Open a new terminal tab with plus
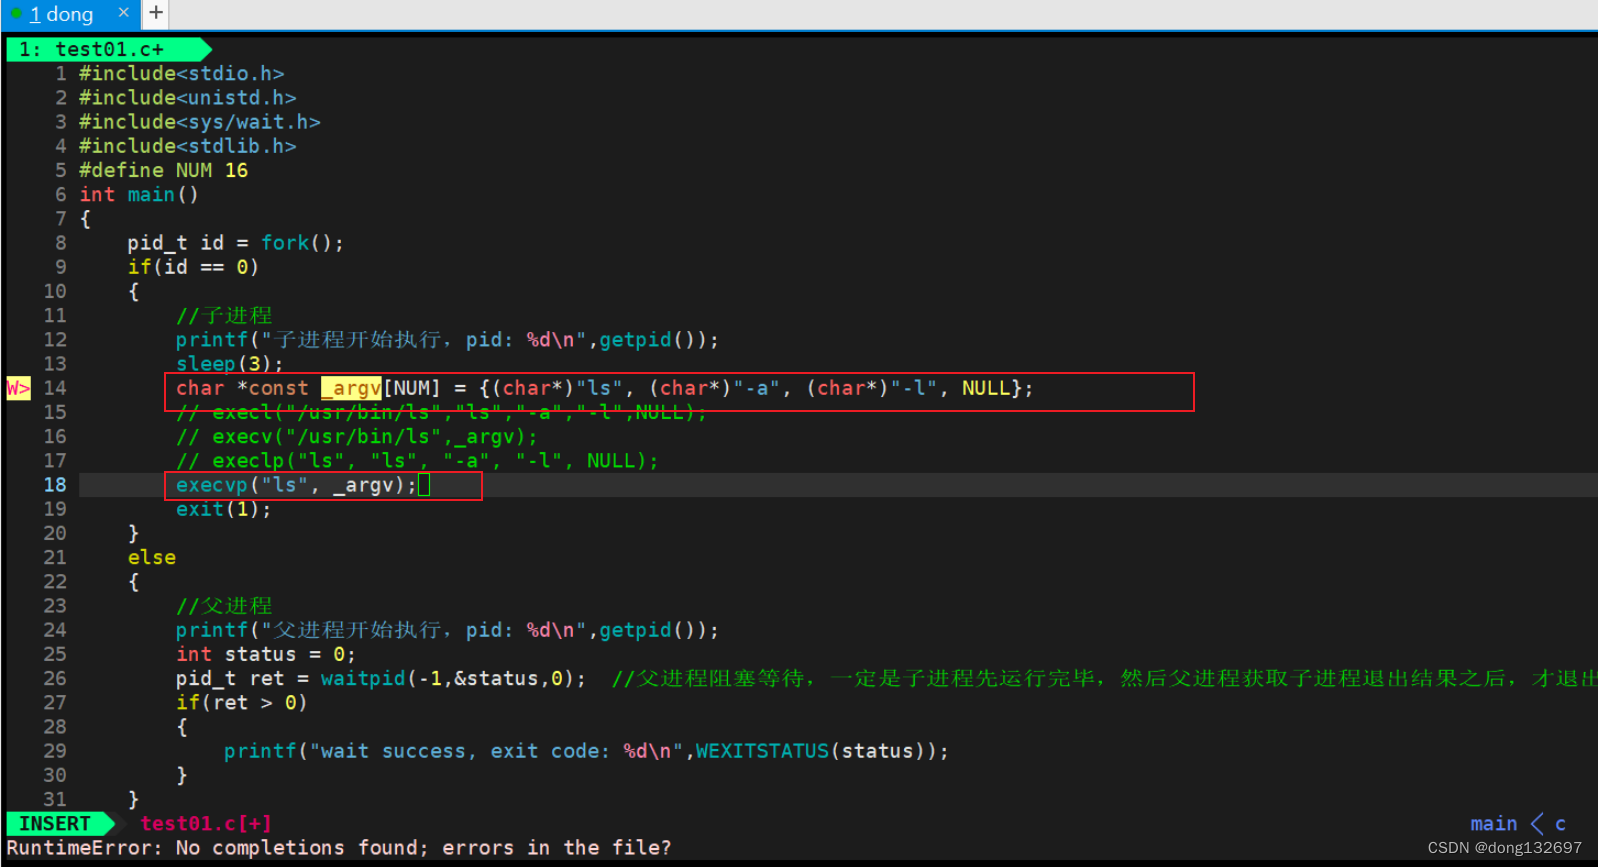Screen dimensions: 1598x867 156,13
